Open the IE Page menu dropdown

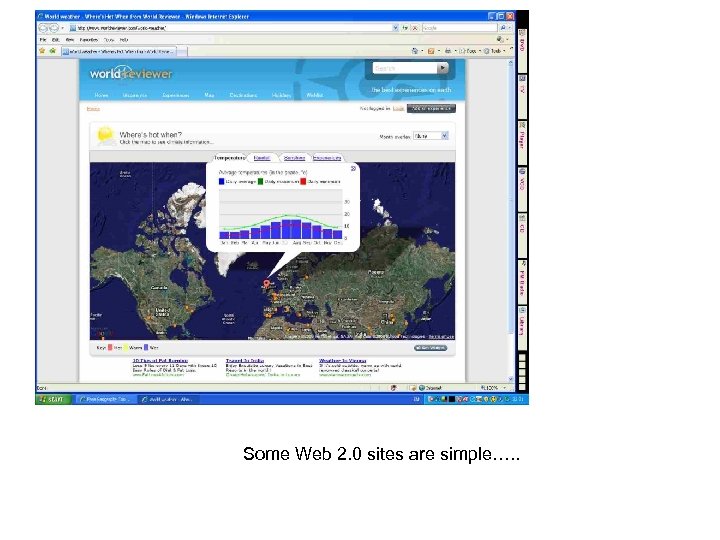click(x=469, y=51)
